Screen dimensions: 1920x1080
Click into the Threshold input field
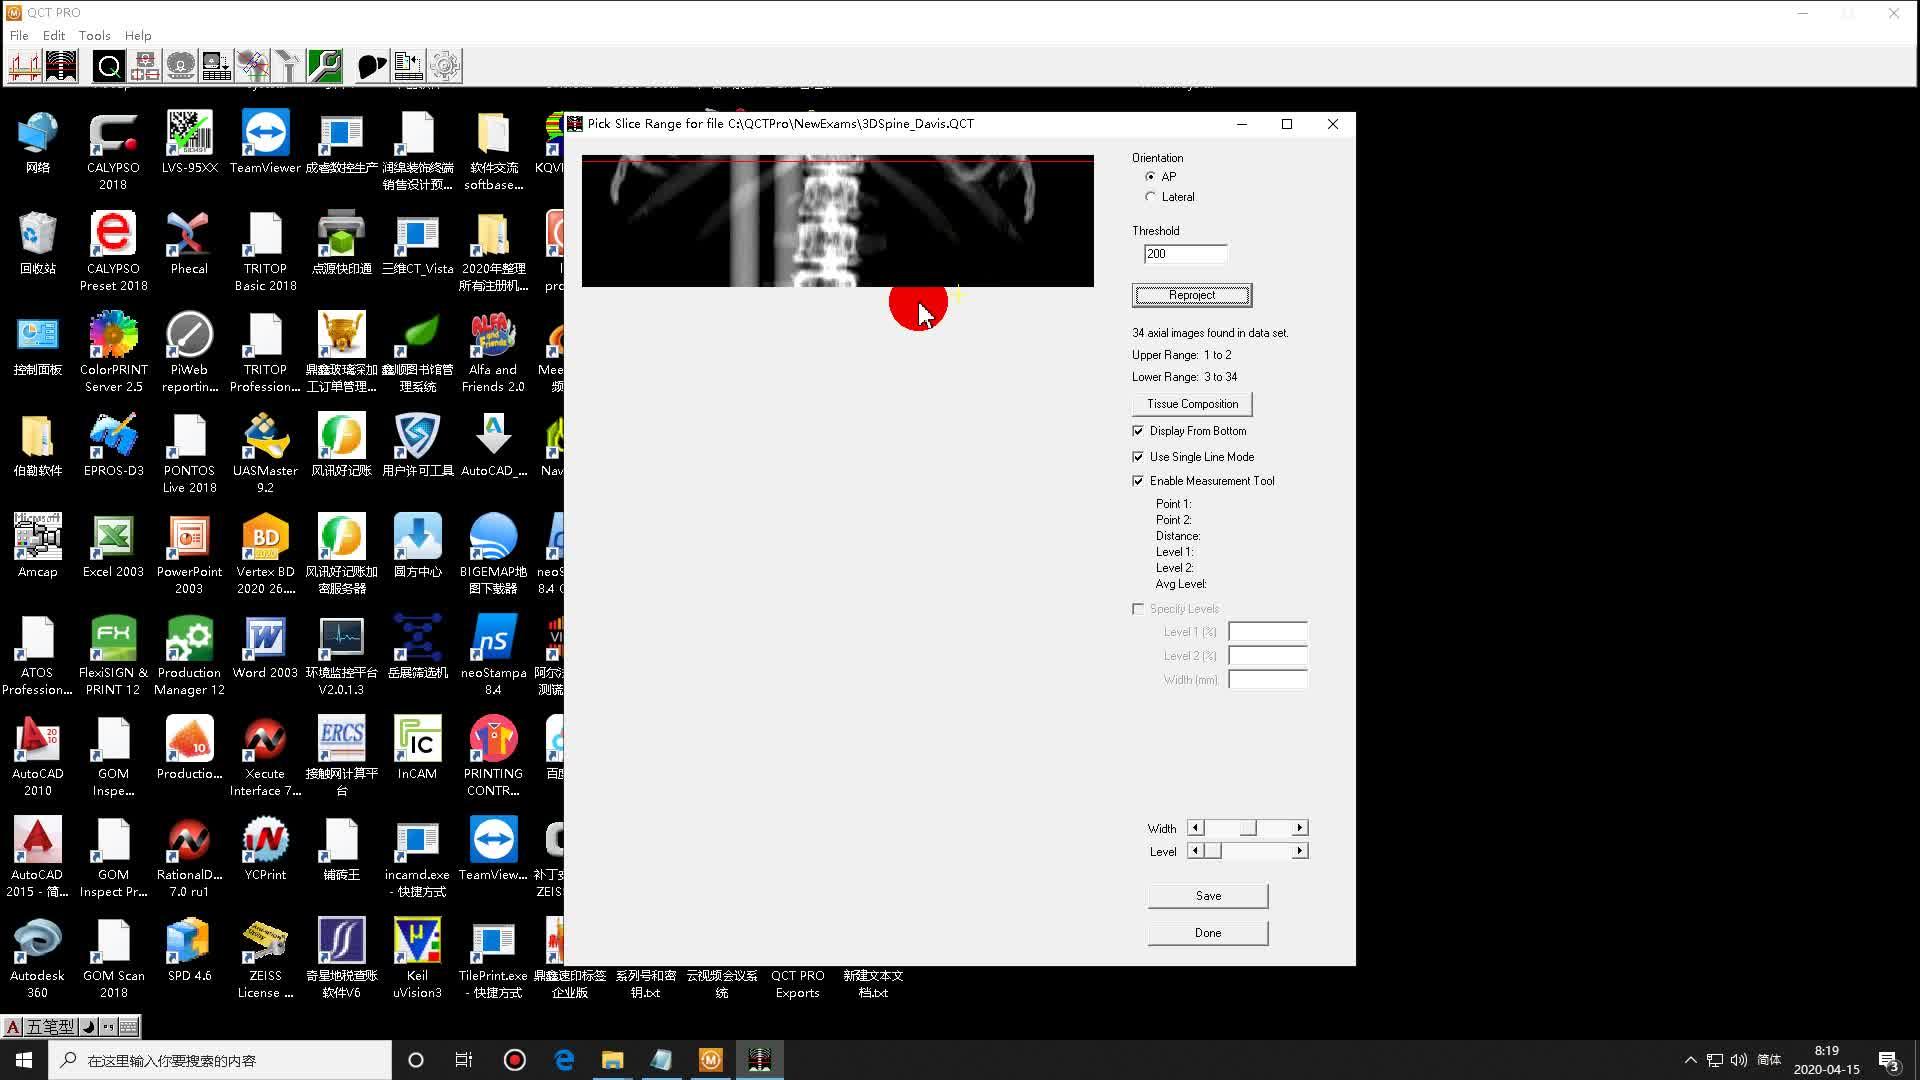tap(1185, 254)
